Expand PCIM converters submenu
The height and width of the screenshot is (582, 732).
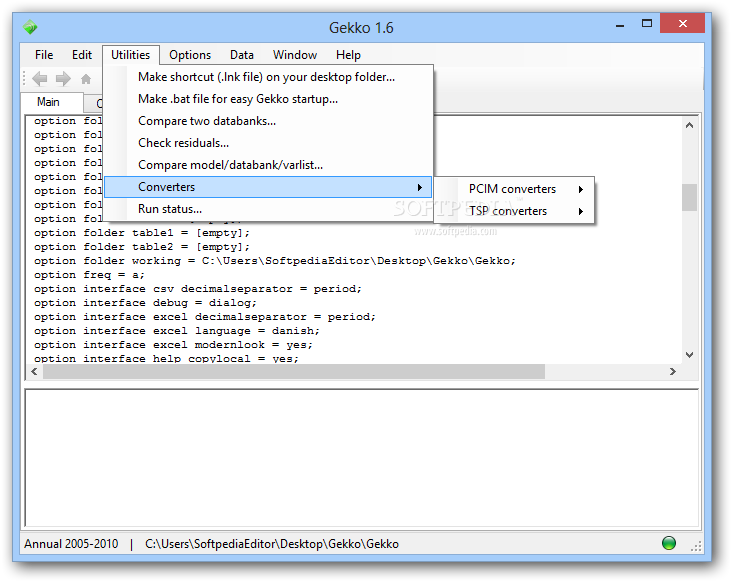tap(514, 189)
